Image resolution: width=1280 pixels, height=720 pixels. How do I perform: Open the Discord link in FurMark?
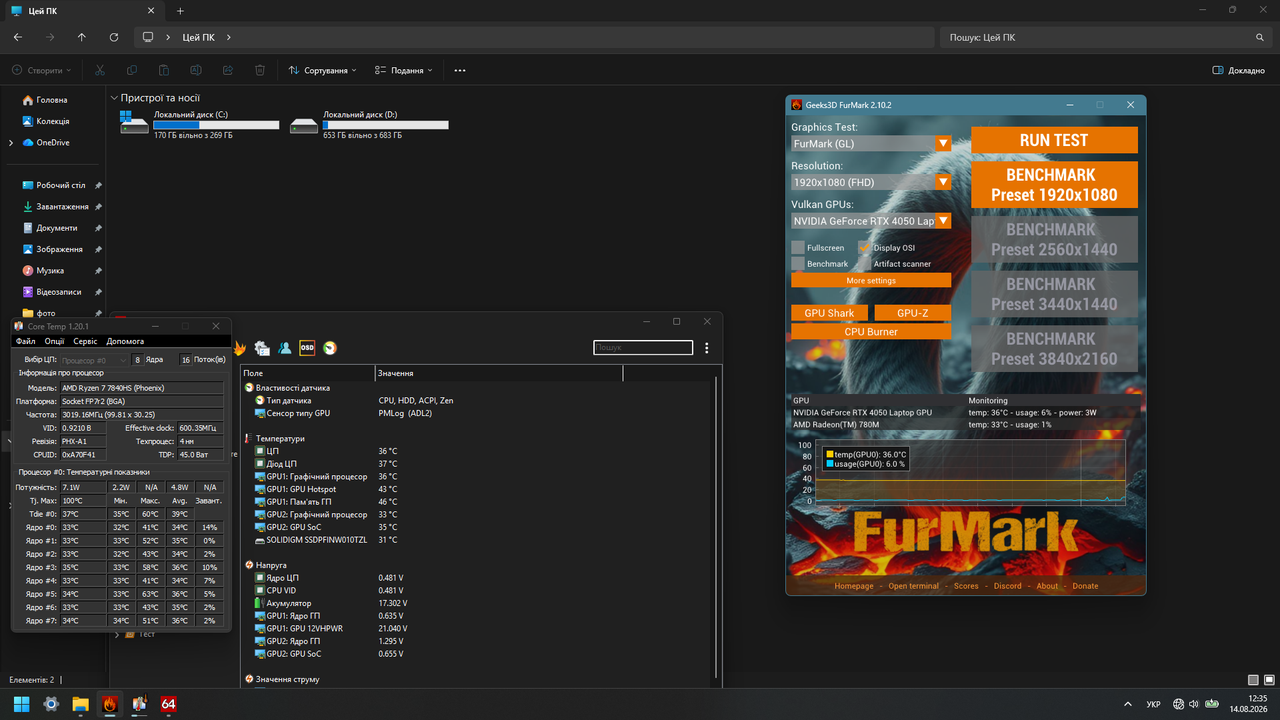pyautogui.click(x=1008, y=586)
